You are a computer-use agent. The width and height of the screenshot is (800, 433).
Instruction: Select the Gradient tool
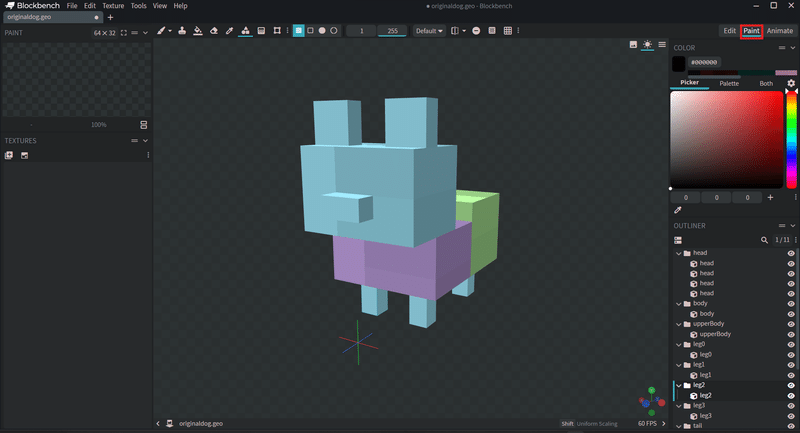261,31
